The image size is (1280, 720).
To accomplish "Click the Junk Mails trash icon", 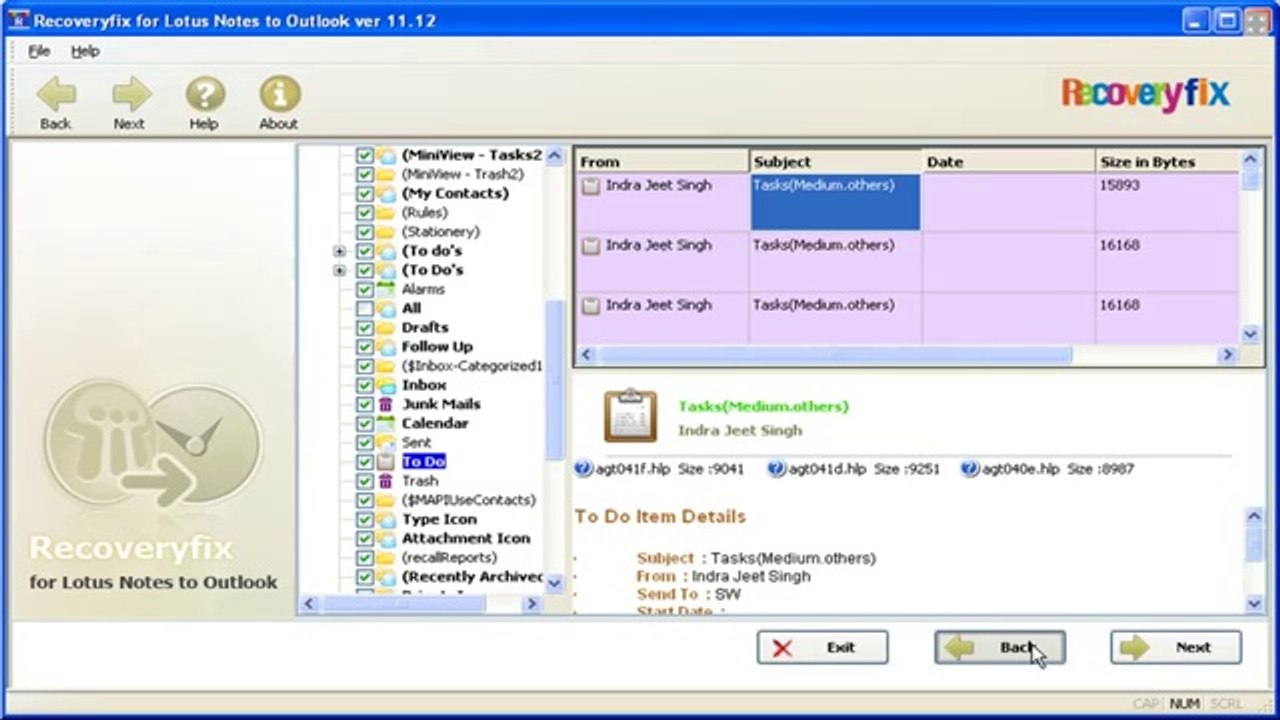I will (x=386, y=404).
